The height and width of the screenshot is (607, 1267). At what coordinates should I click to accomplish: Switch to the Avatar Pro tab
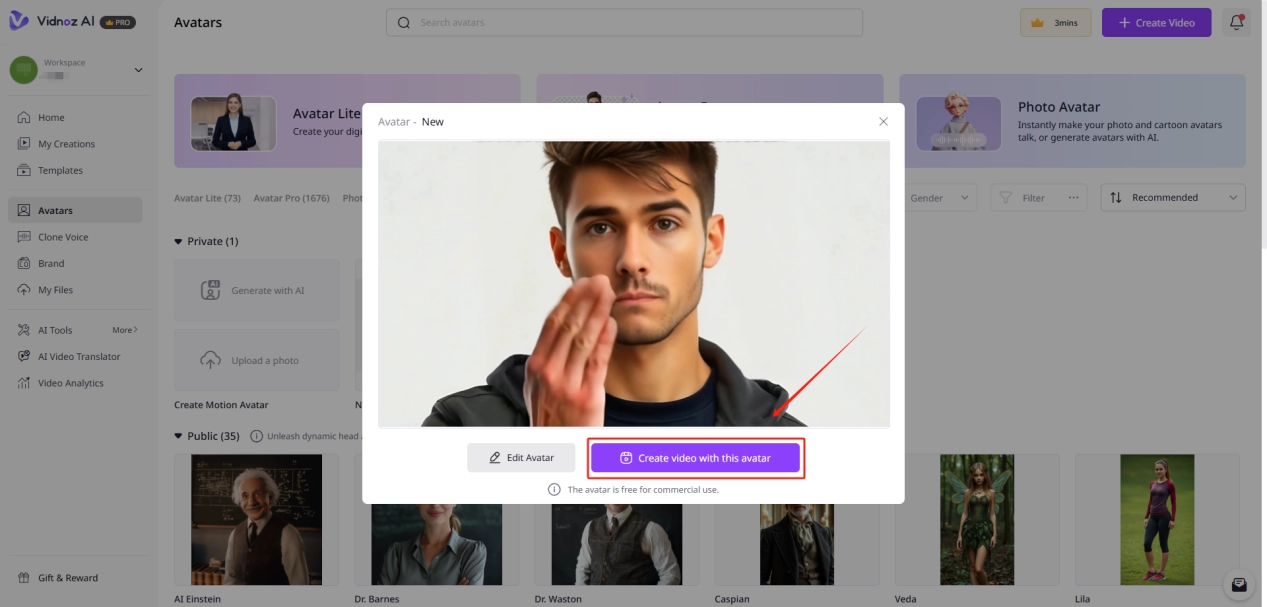(x=291, y=198)
